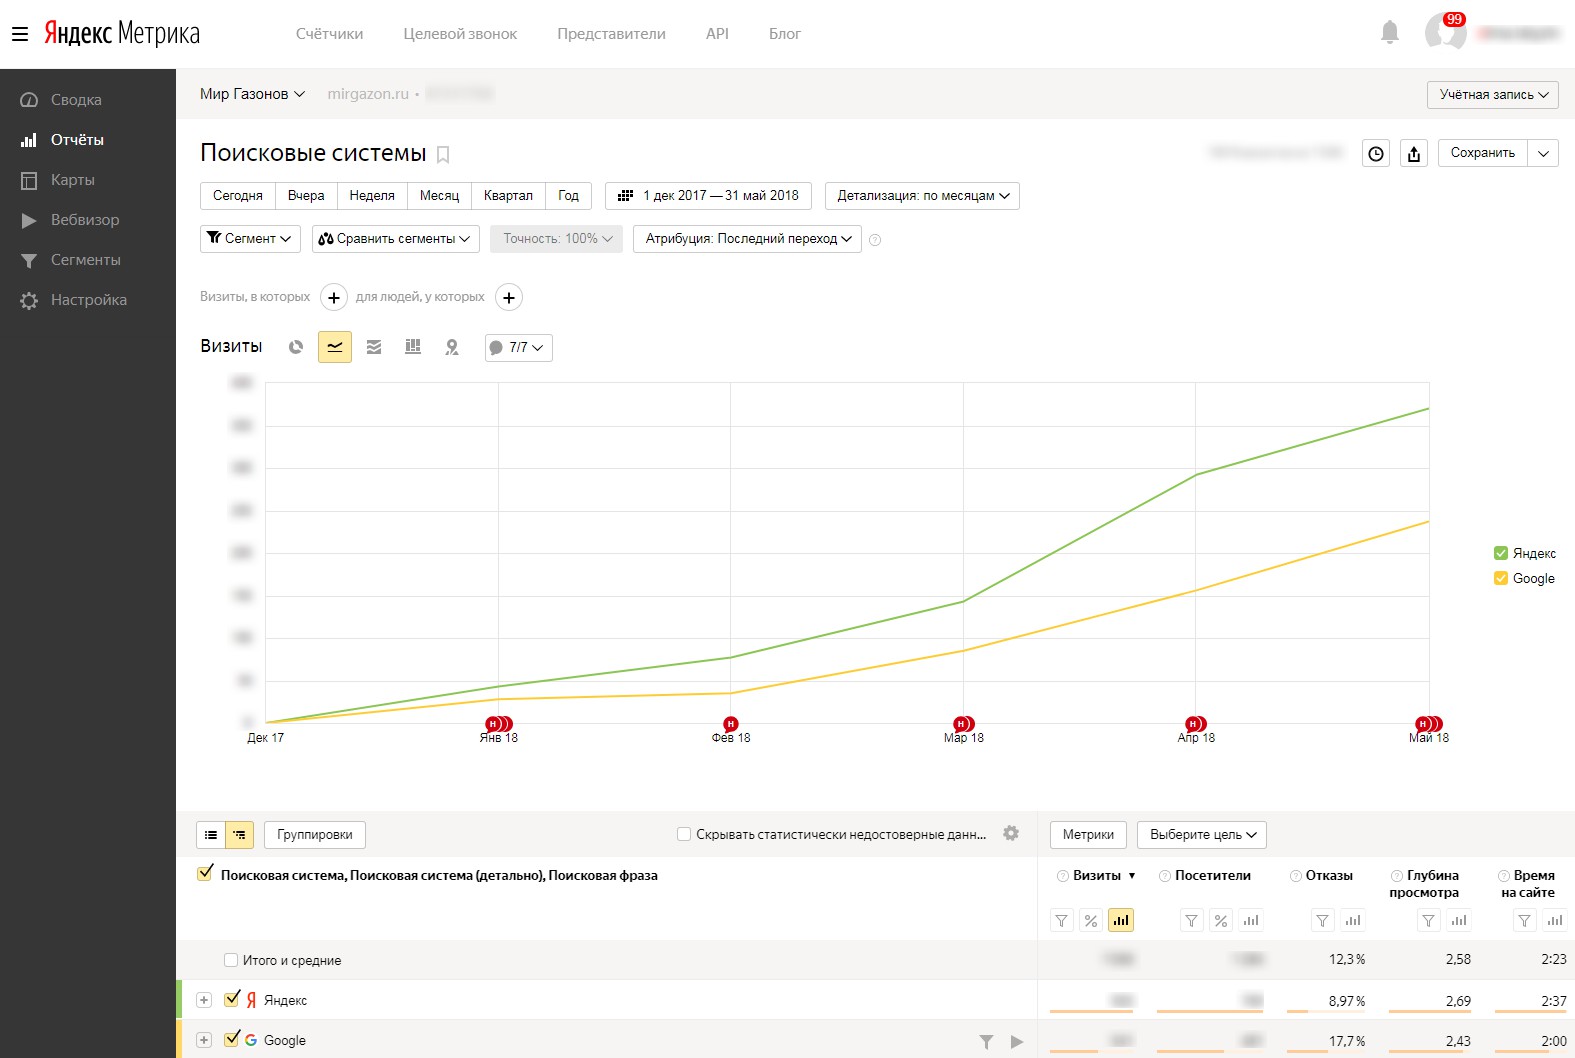Switch the chart to stacked area view

[x=374, y=347]
